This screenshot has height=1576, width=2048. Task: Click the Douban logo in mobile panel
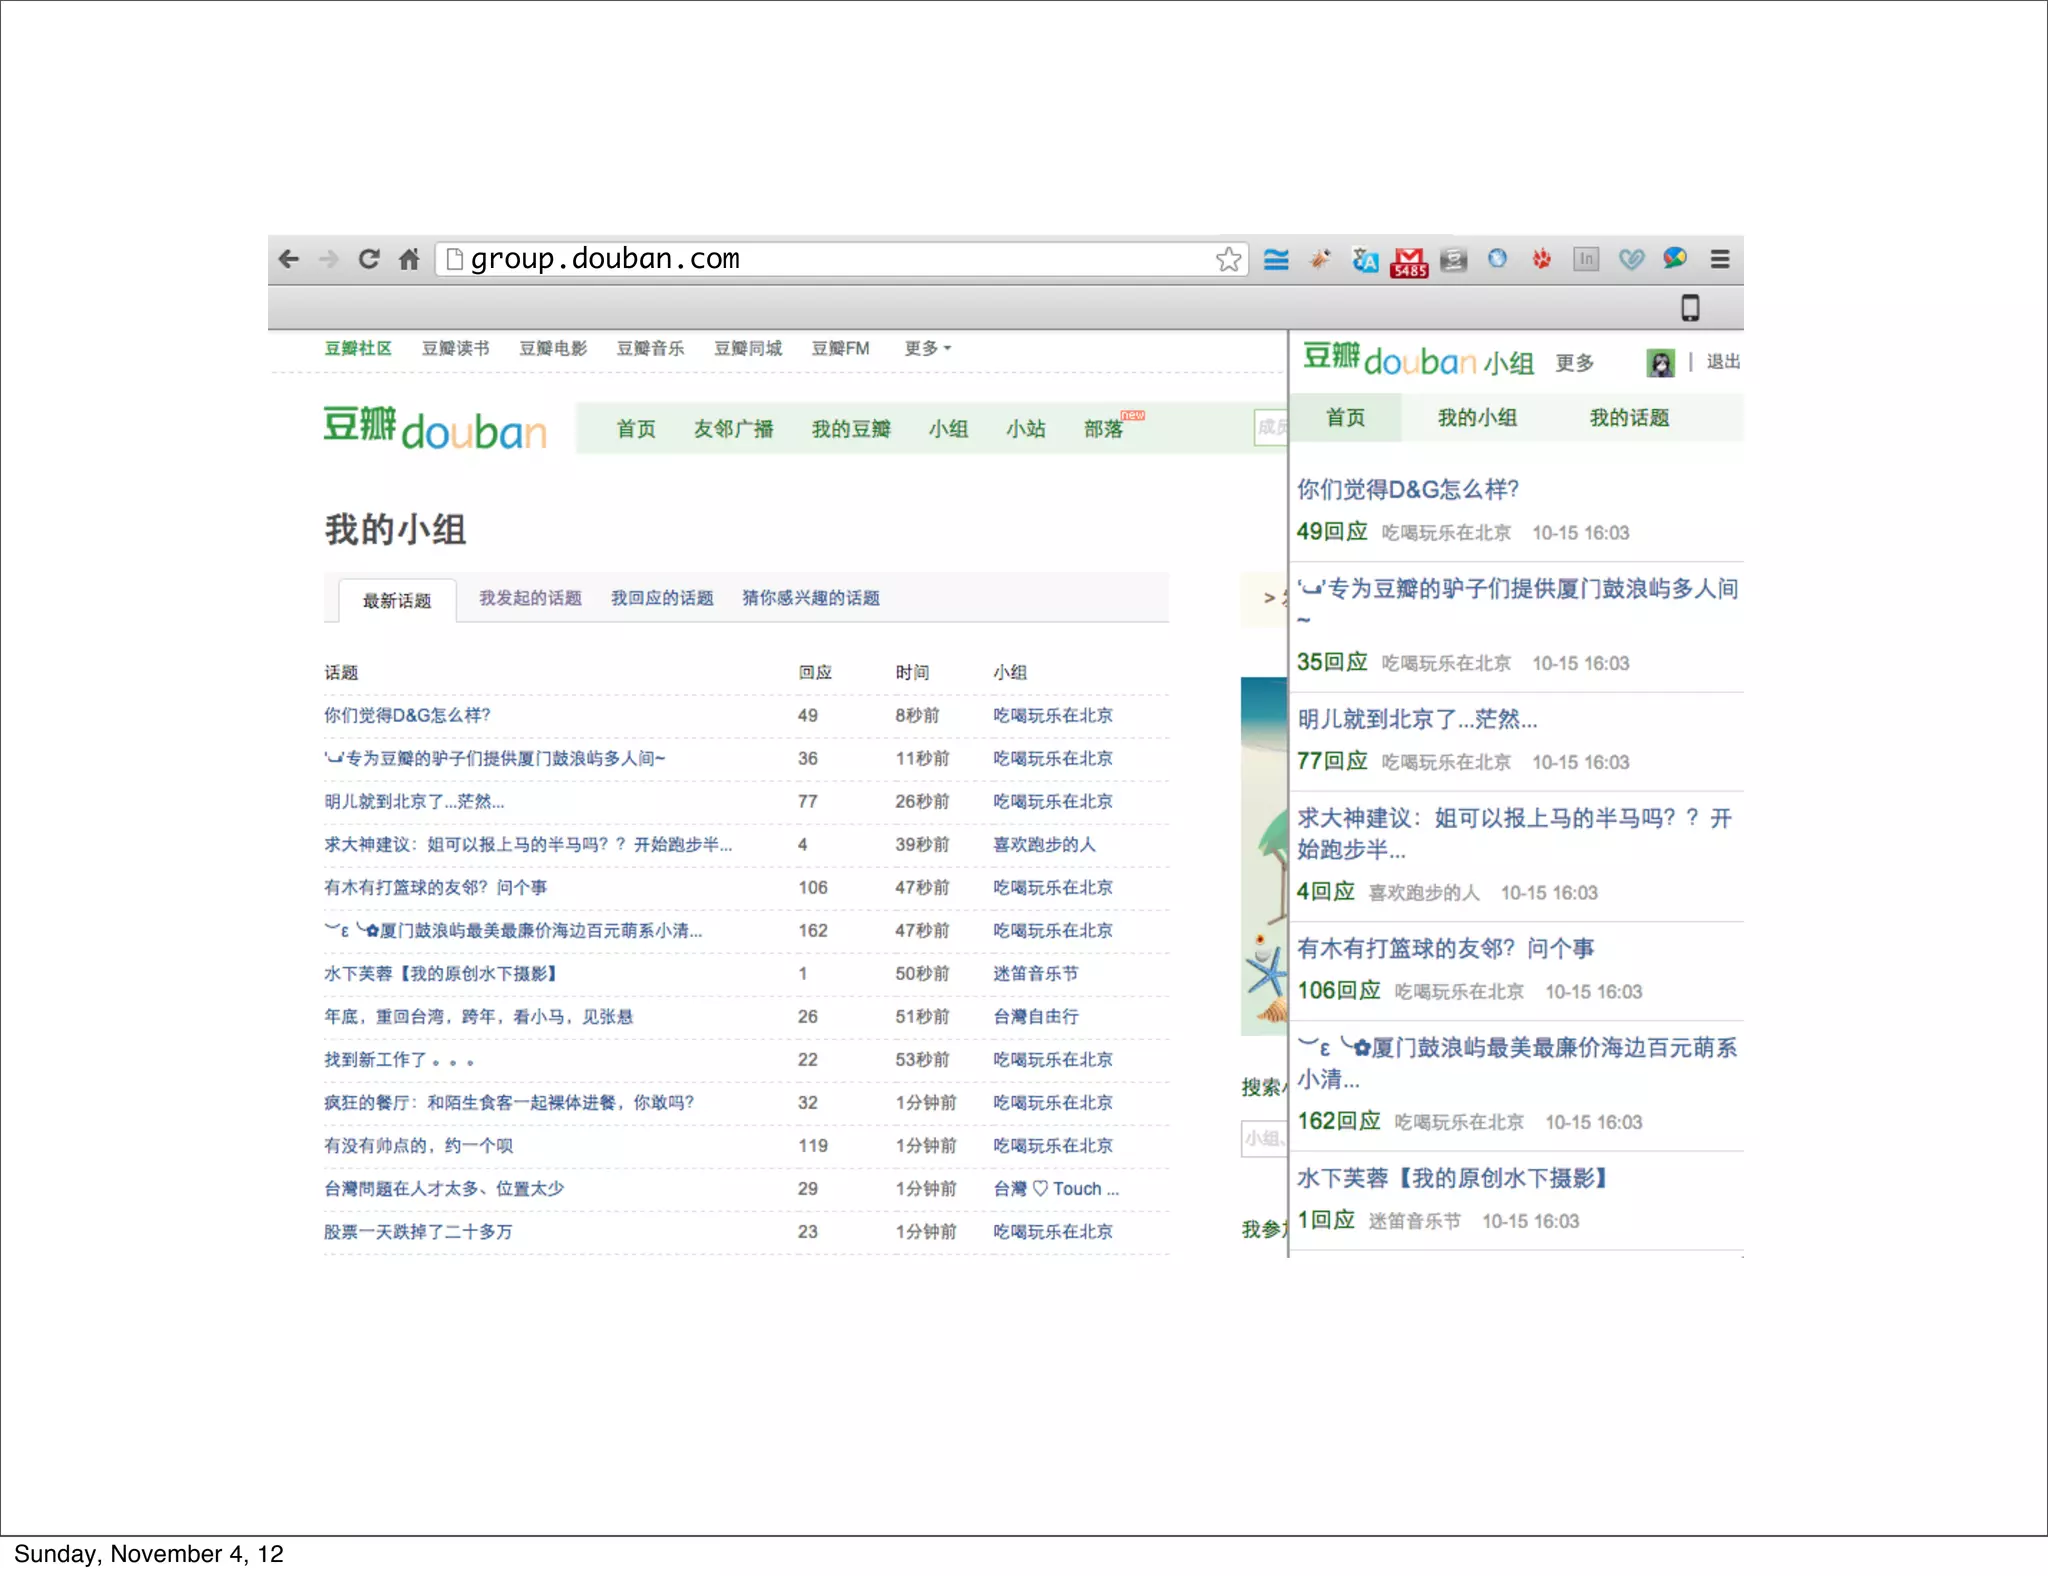point(1390,359)
